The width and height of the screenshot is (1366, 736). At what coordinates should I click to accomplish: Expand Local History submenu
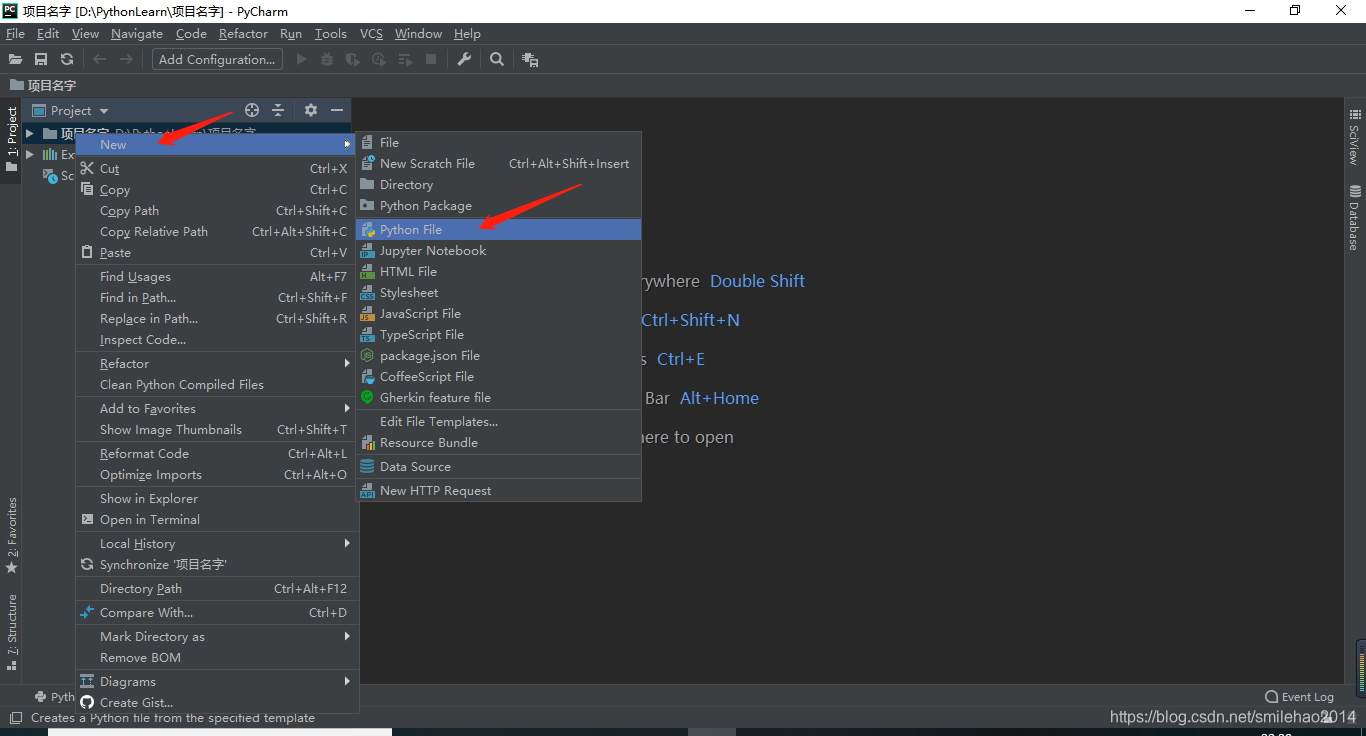tap(217, 543)
